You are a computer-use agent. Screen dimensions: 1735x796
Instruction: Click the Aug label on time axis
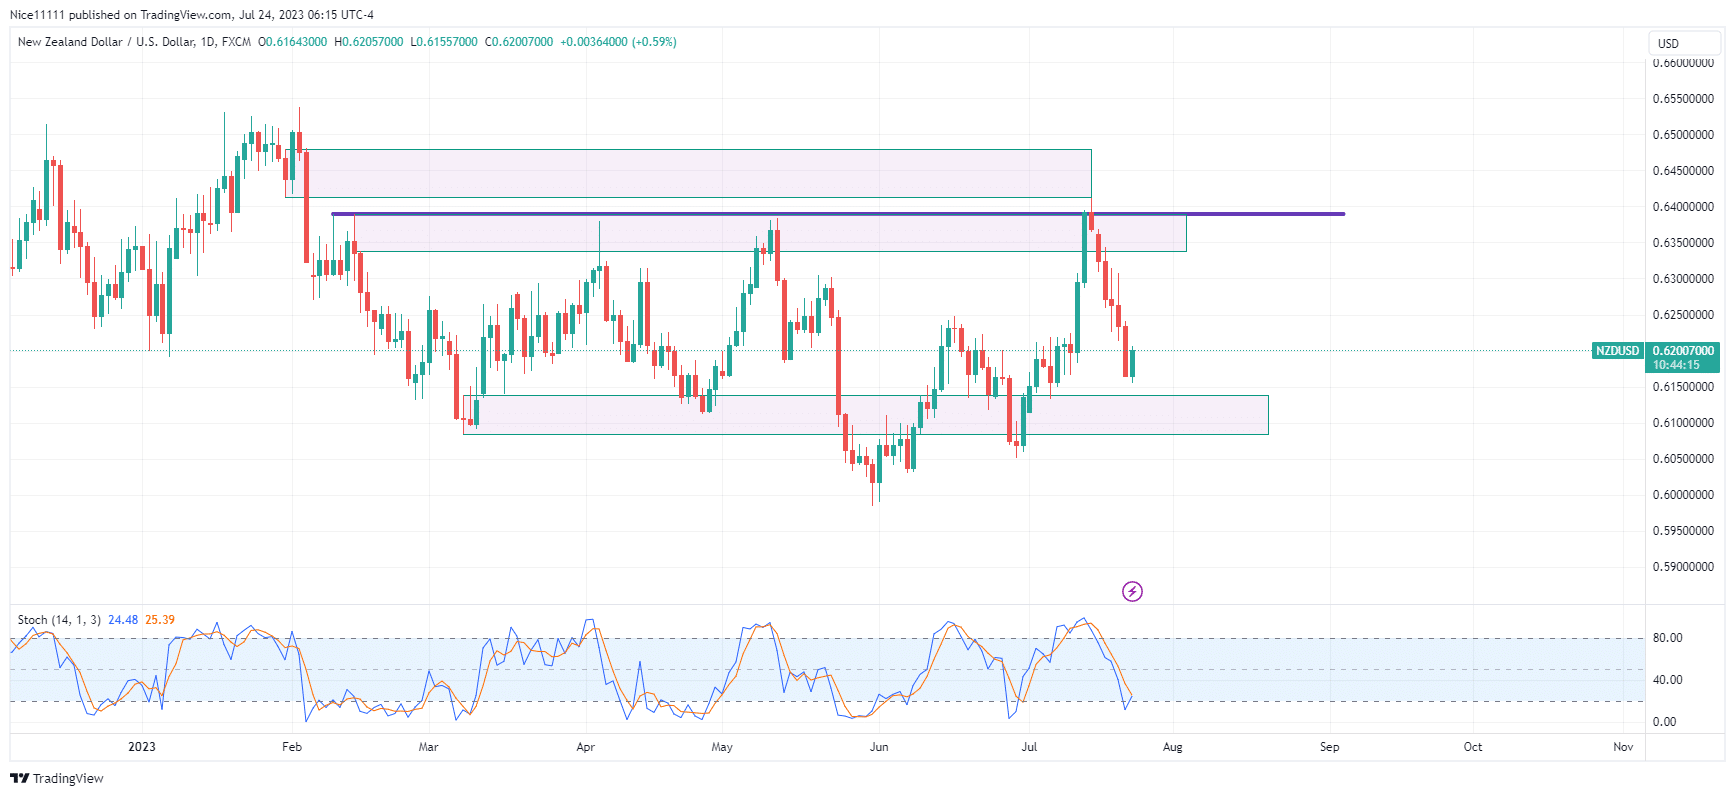point(1173,747)
